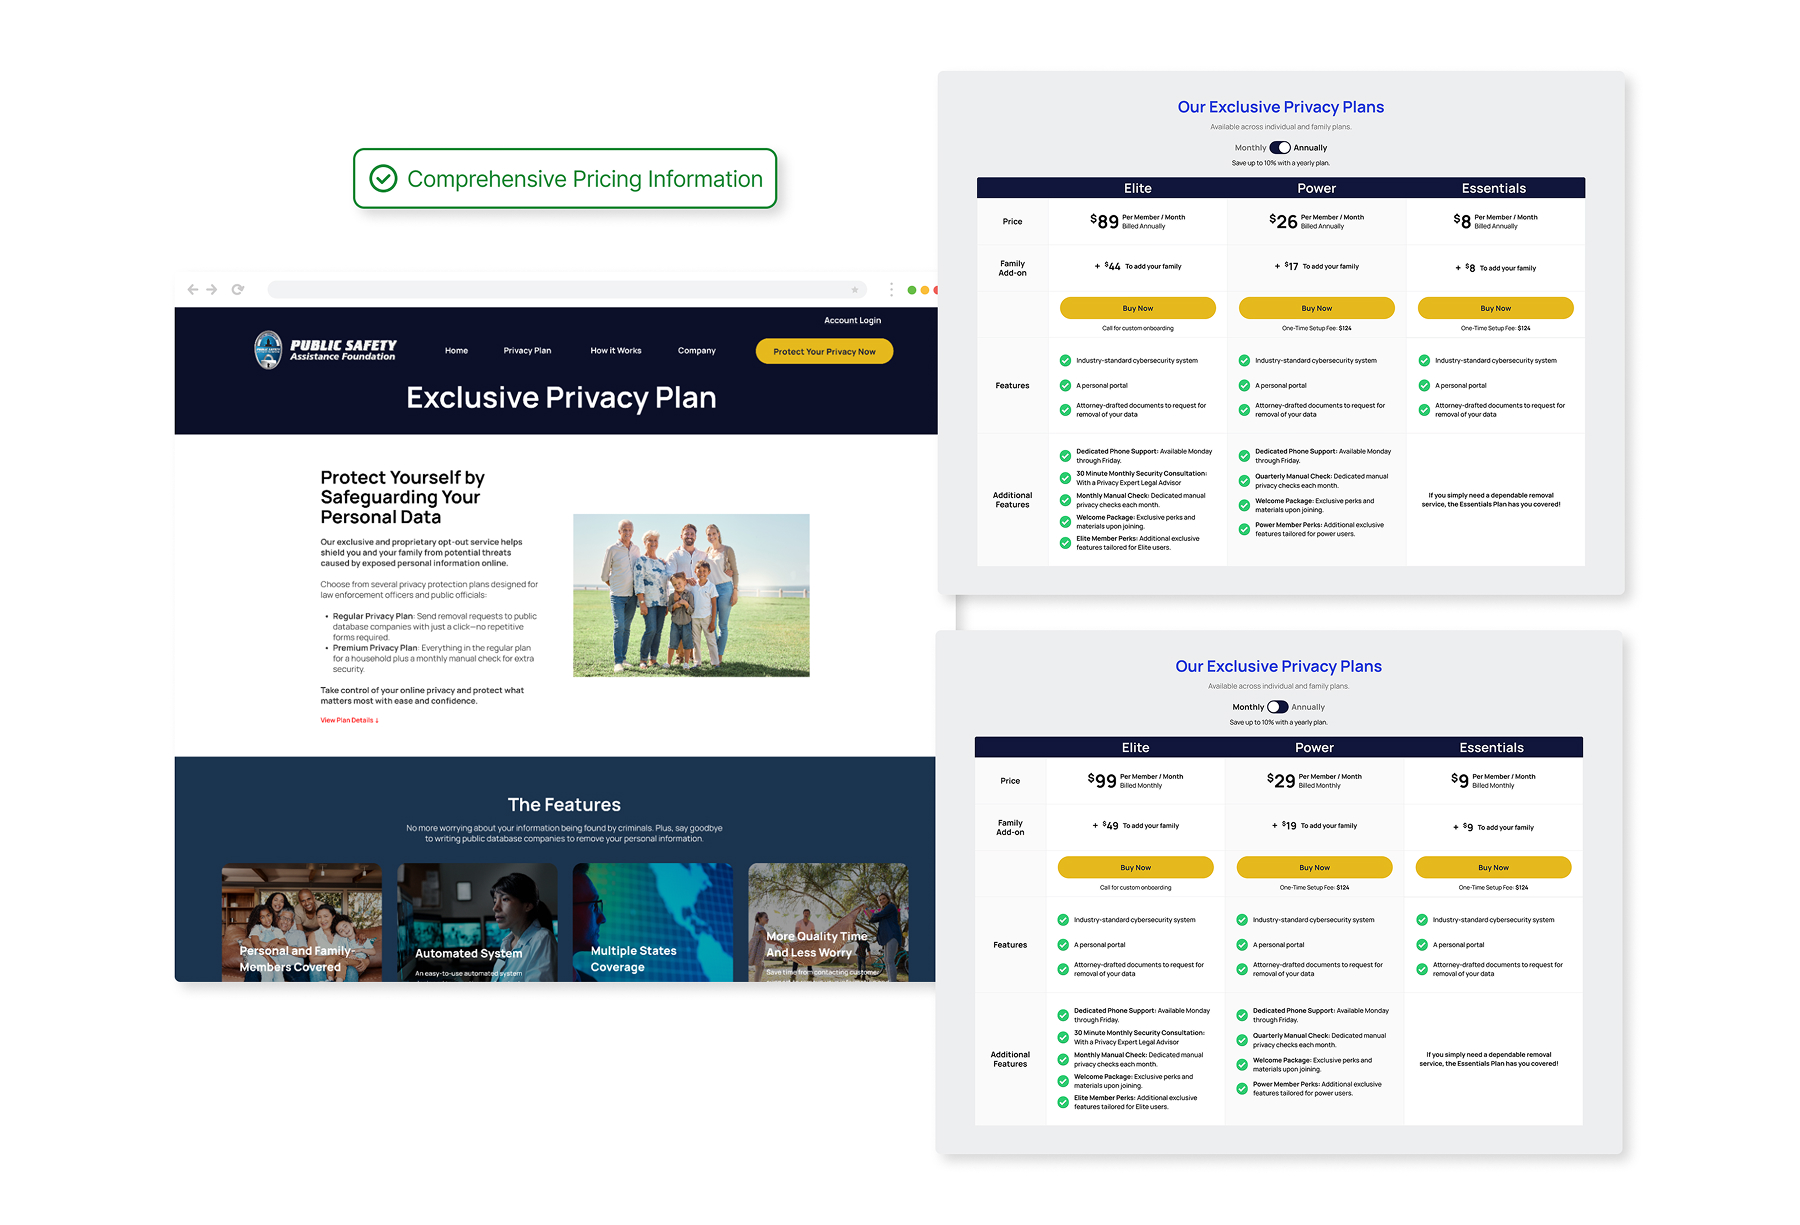Click the Public Safety Assistance Foundation logo

point(325,350)
